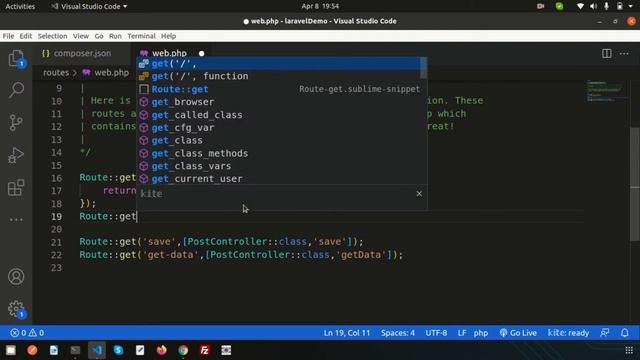This screenshot has height=360, width=640.
Task: Change file encoding UTF-8
Action: coord(436,333)
